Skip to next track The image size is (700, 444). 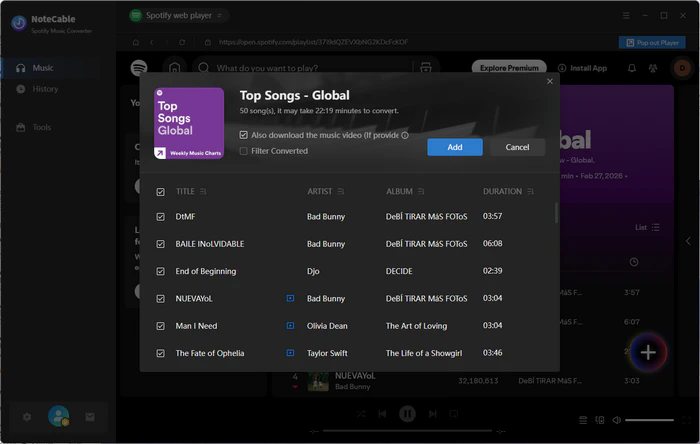[432, 414]
